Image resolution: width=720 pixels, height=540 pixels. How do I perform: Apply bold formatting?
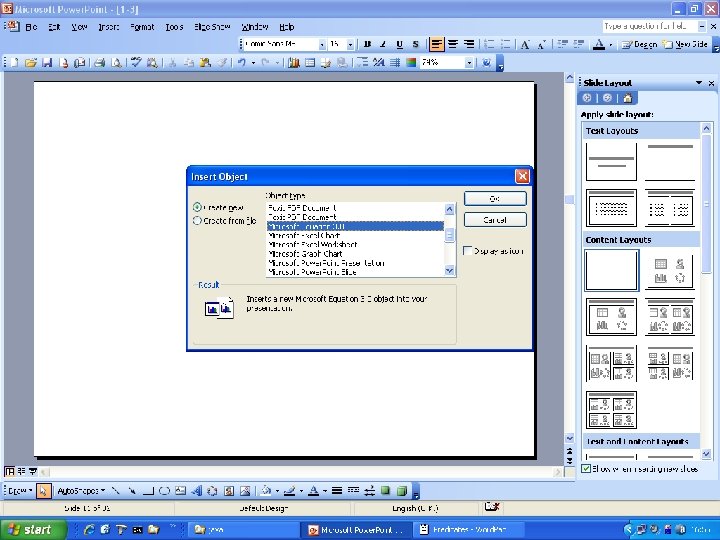click(367, 45)
